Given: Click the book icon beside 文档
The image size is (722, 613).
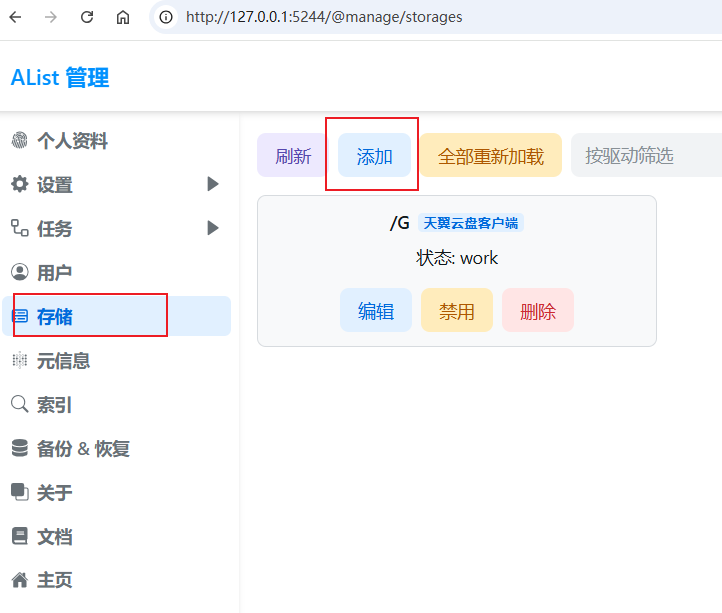Looking at the screenshot, I should click(19, 536).
